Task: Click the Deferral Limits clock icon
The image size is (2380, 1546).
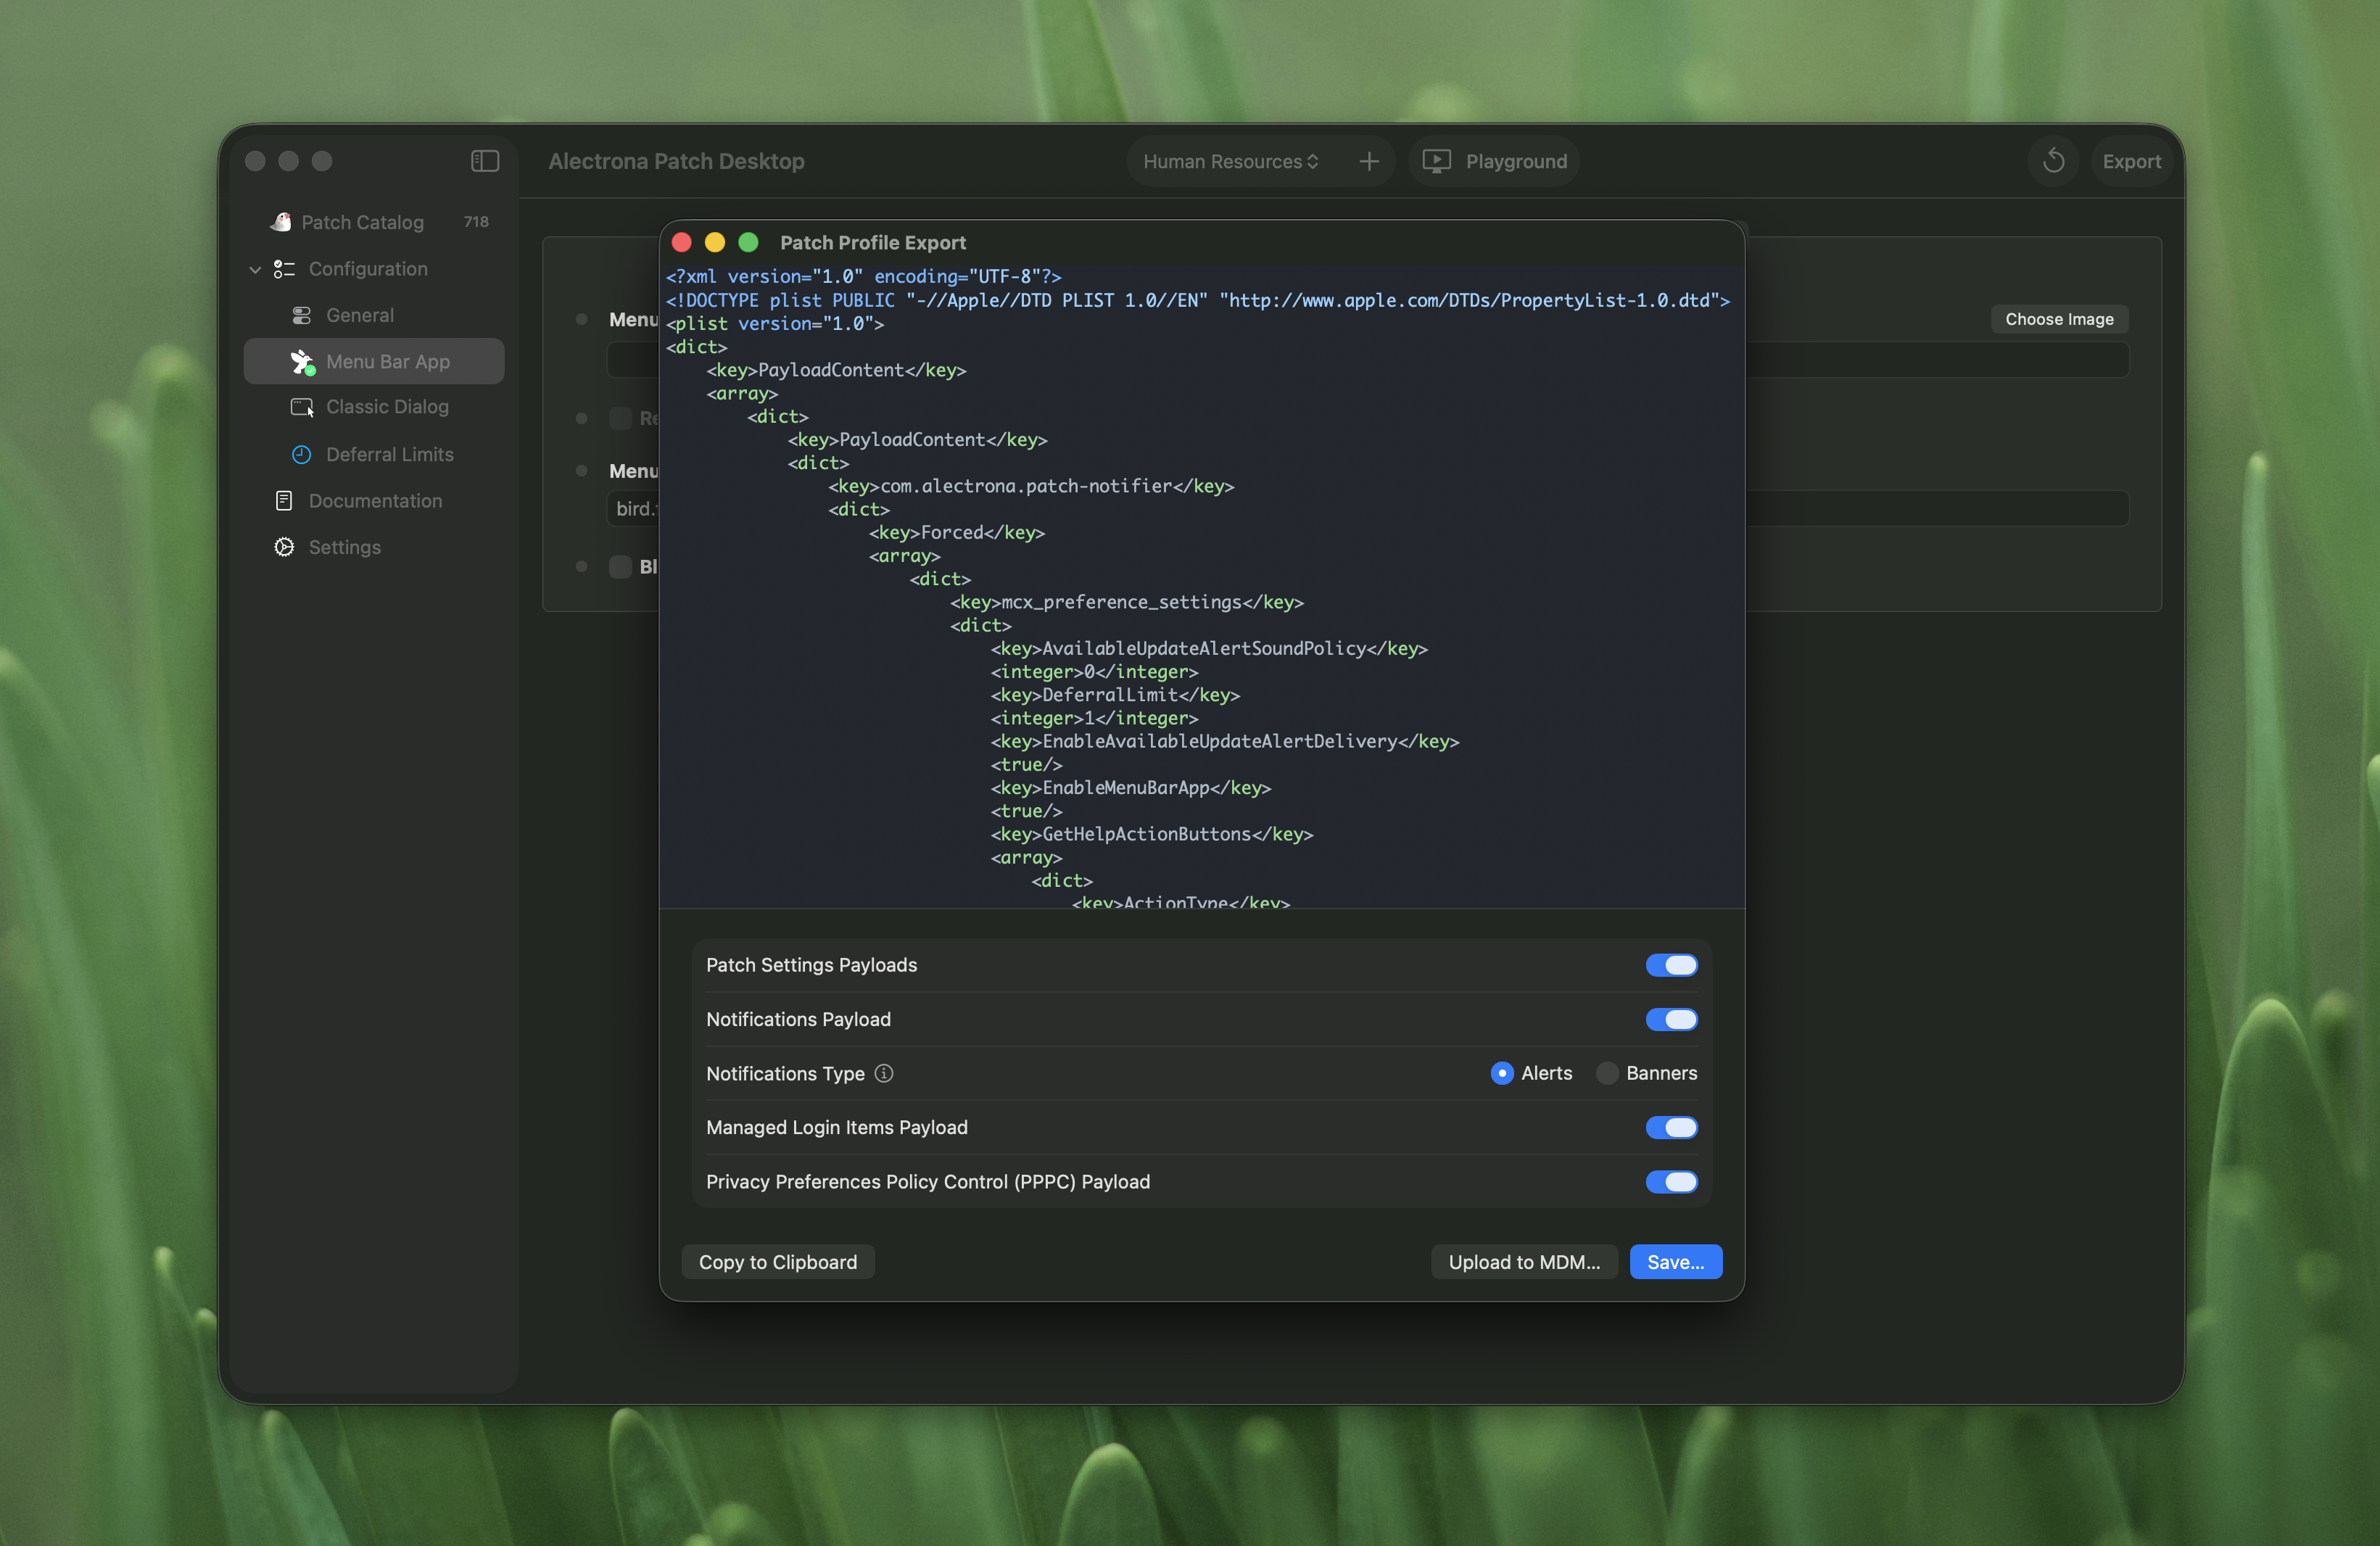Action: point(301,454)
